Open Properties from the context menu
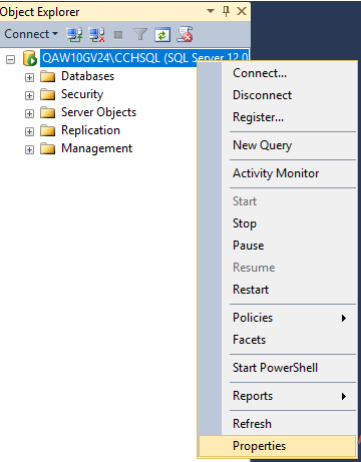This screenshot has height=462, width=361. click(x=277, y=446)
